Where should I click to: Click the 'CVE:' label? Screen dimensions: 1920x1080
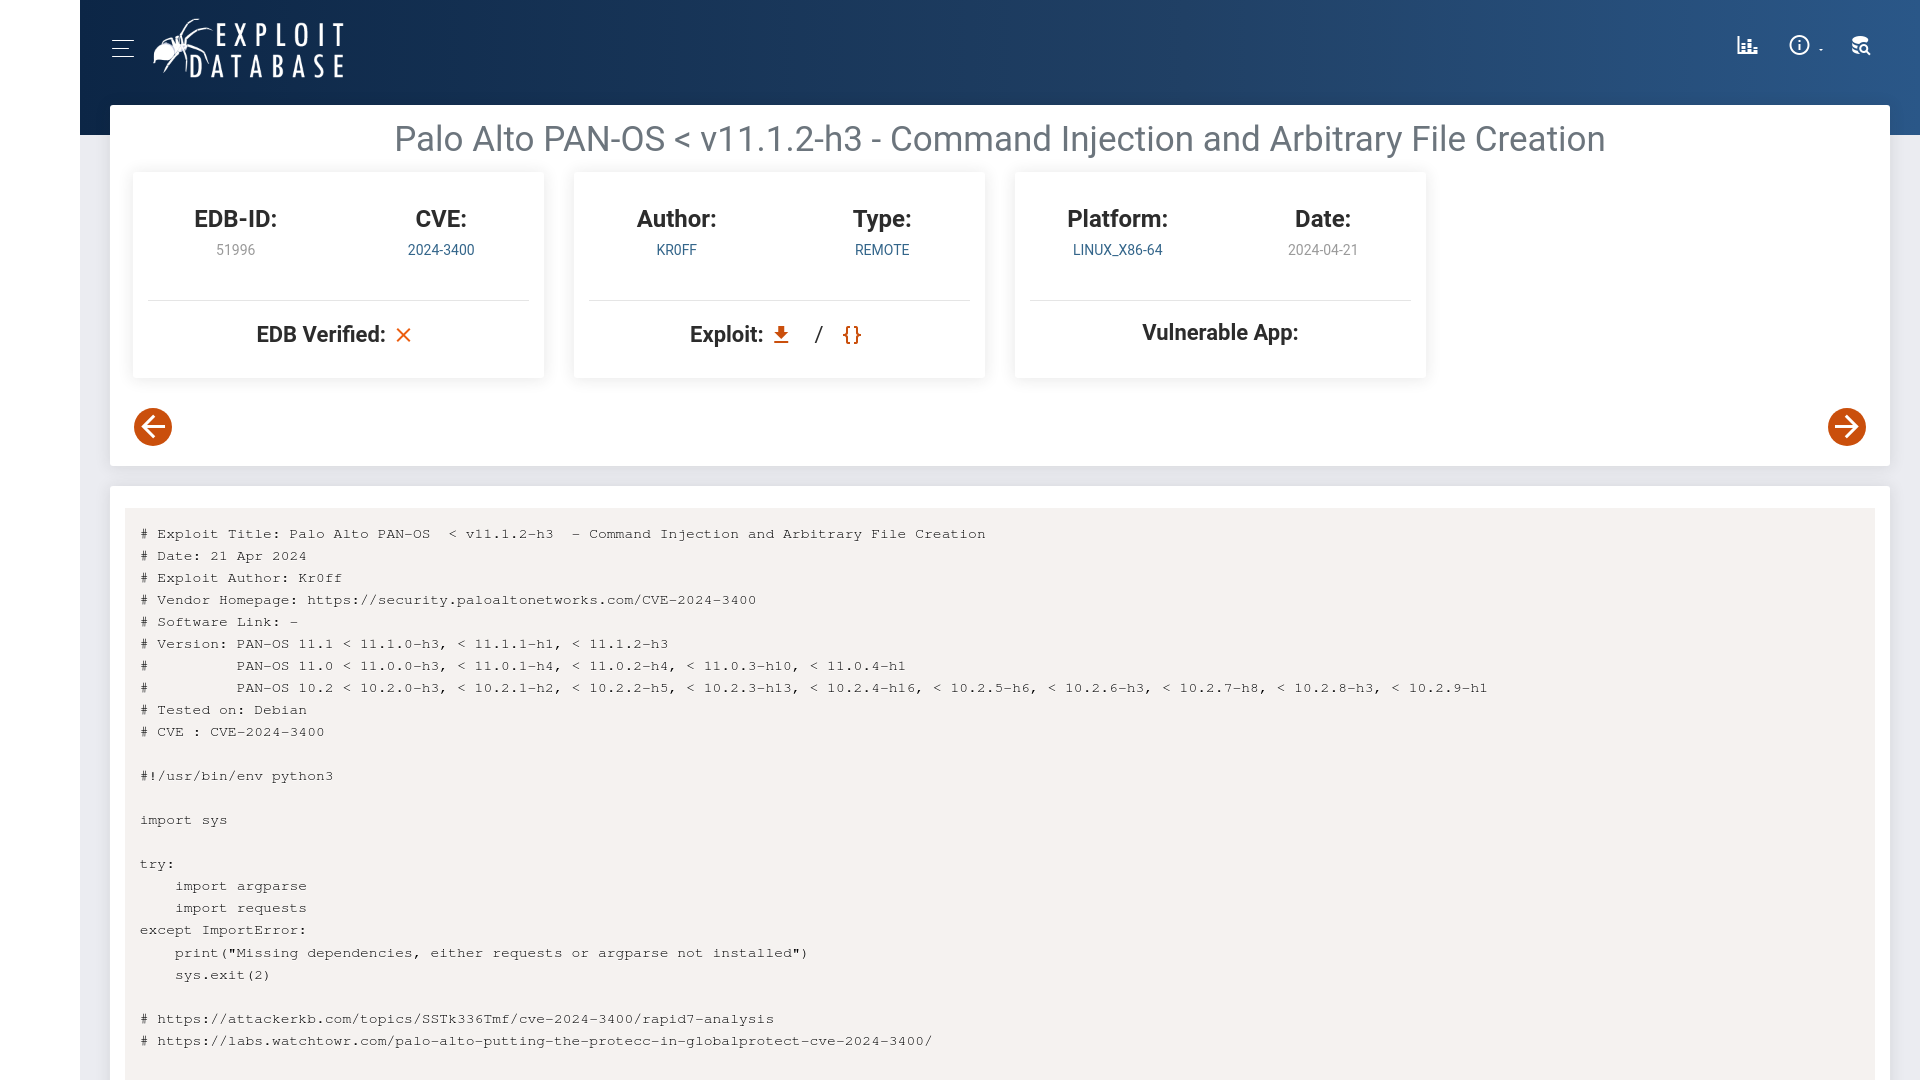[x=441, y=219]
